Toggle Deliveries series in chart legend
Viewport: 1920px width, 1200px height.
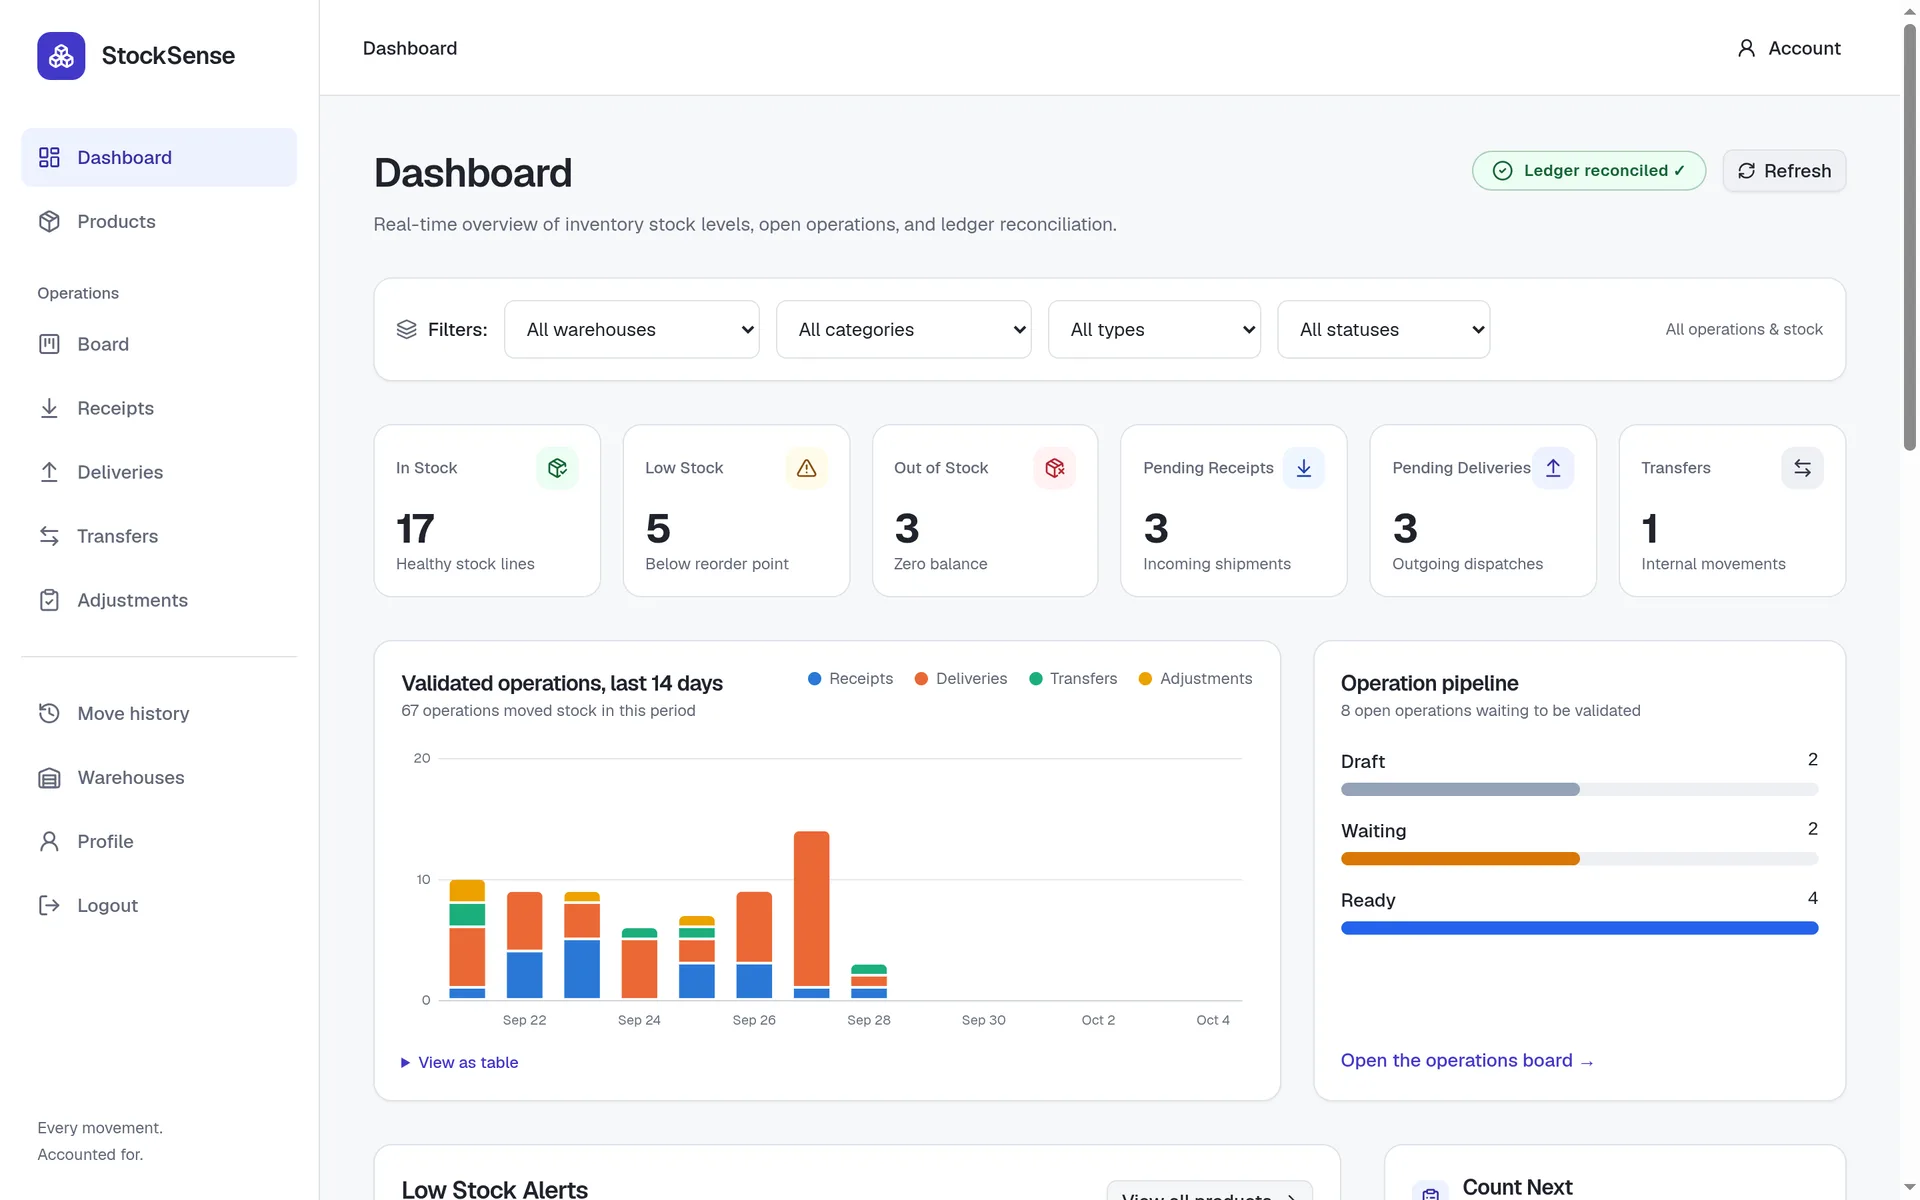click(x=961, y=678)
